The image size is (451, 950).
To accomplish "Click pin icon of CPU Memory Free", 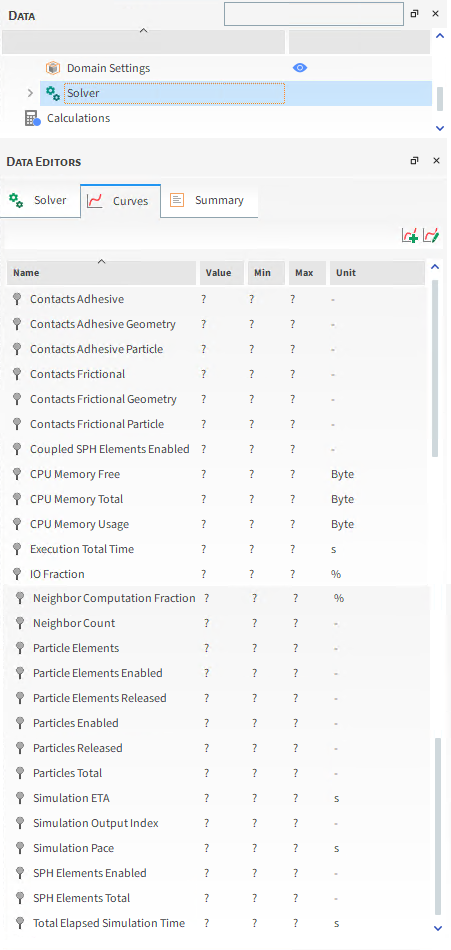I will 18,474.
